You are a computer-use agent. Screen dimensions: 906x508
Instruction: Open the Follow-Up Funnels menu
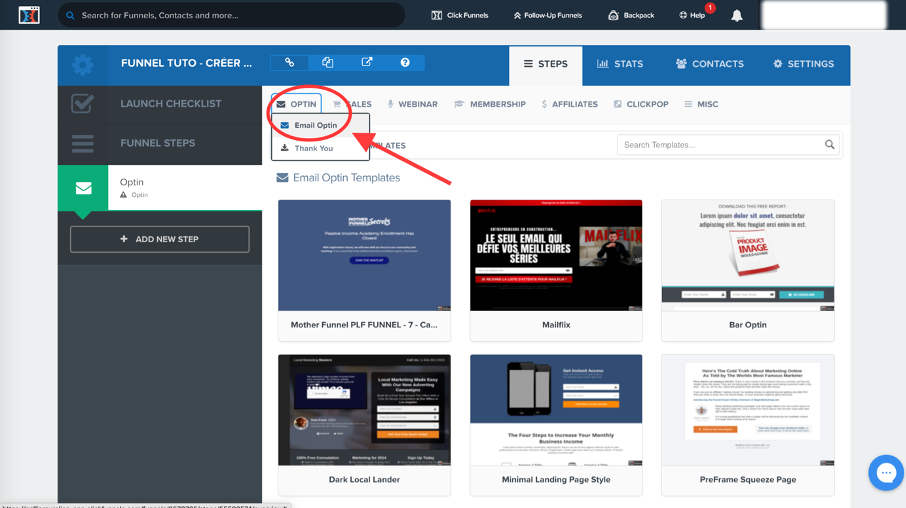[547, 16]
